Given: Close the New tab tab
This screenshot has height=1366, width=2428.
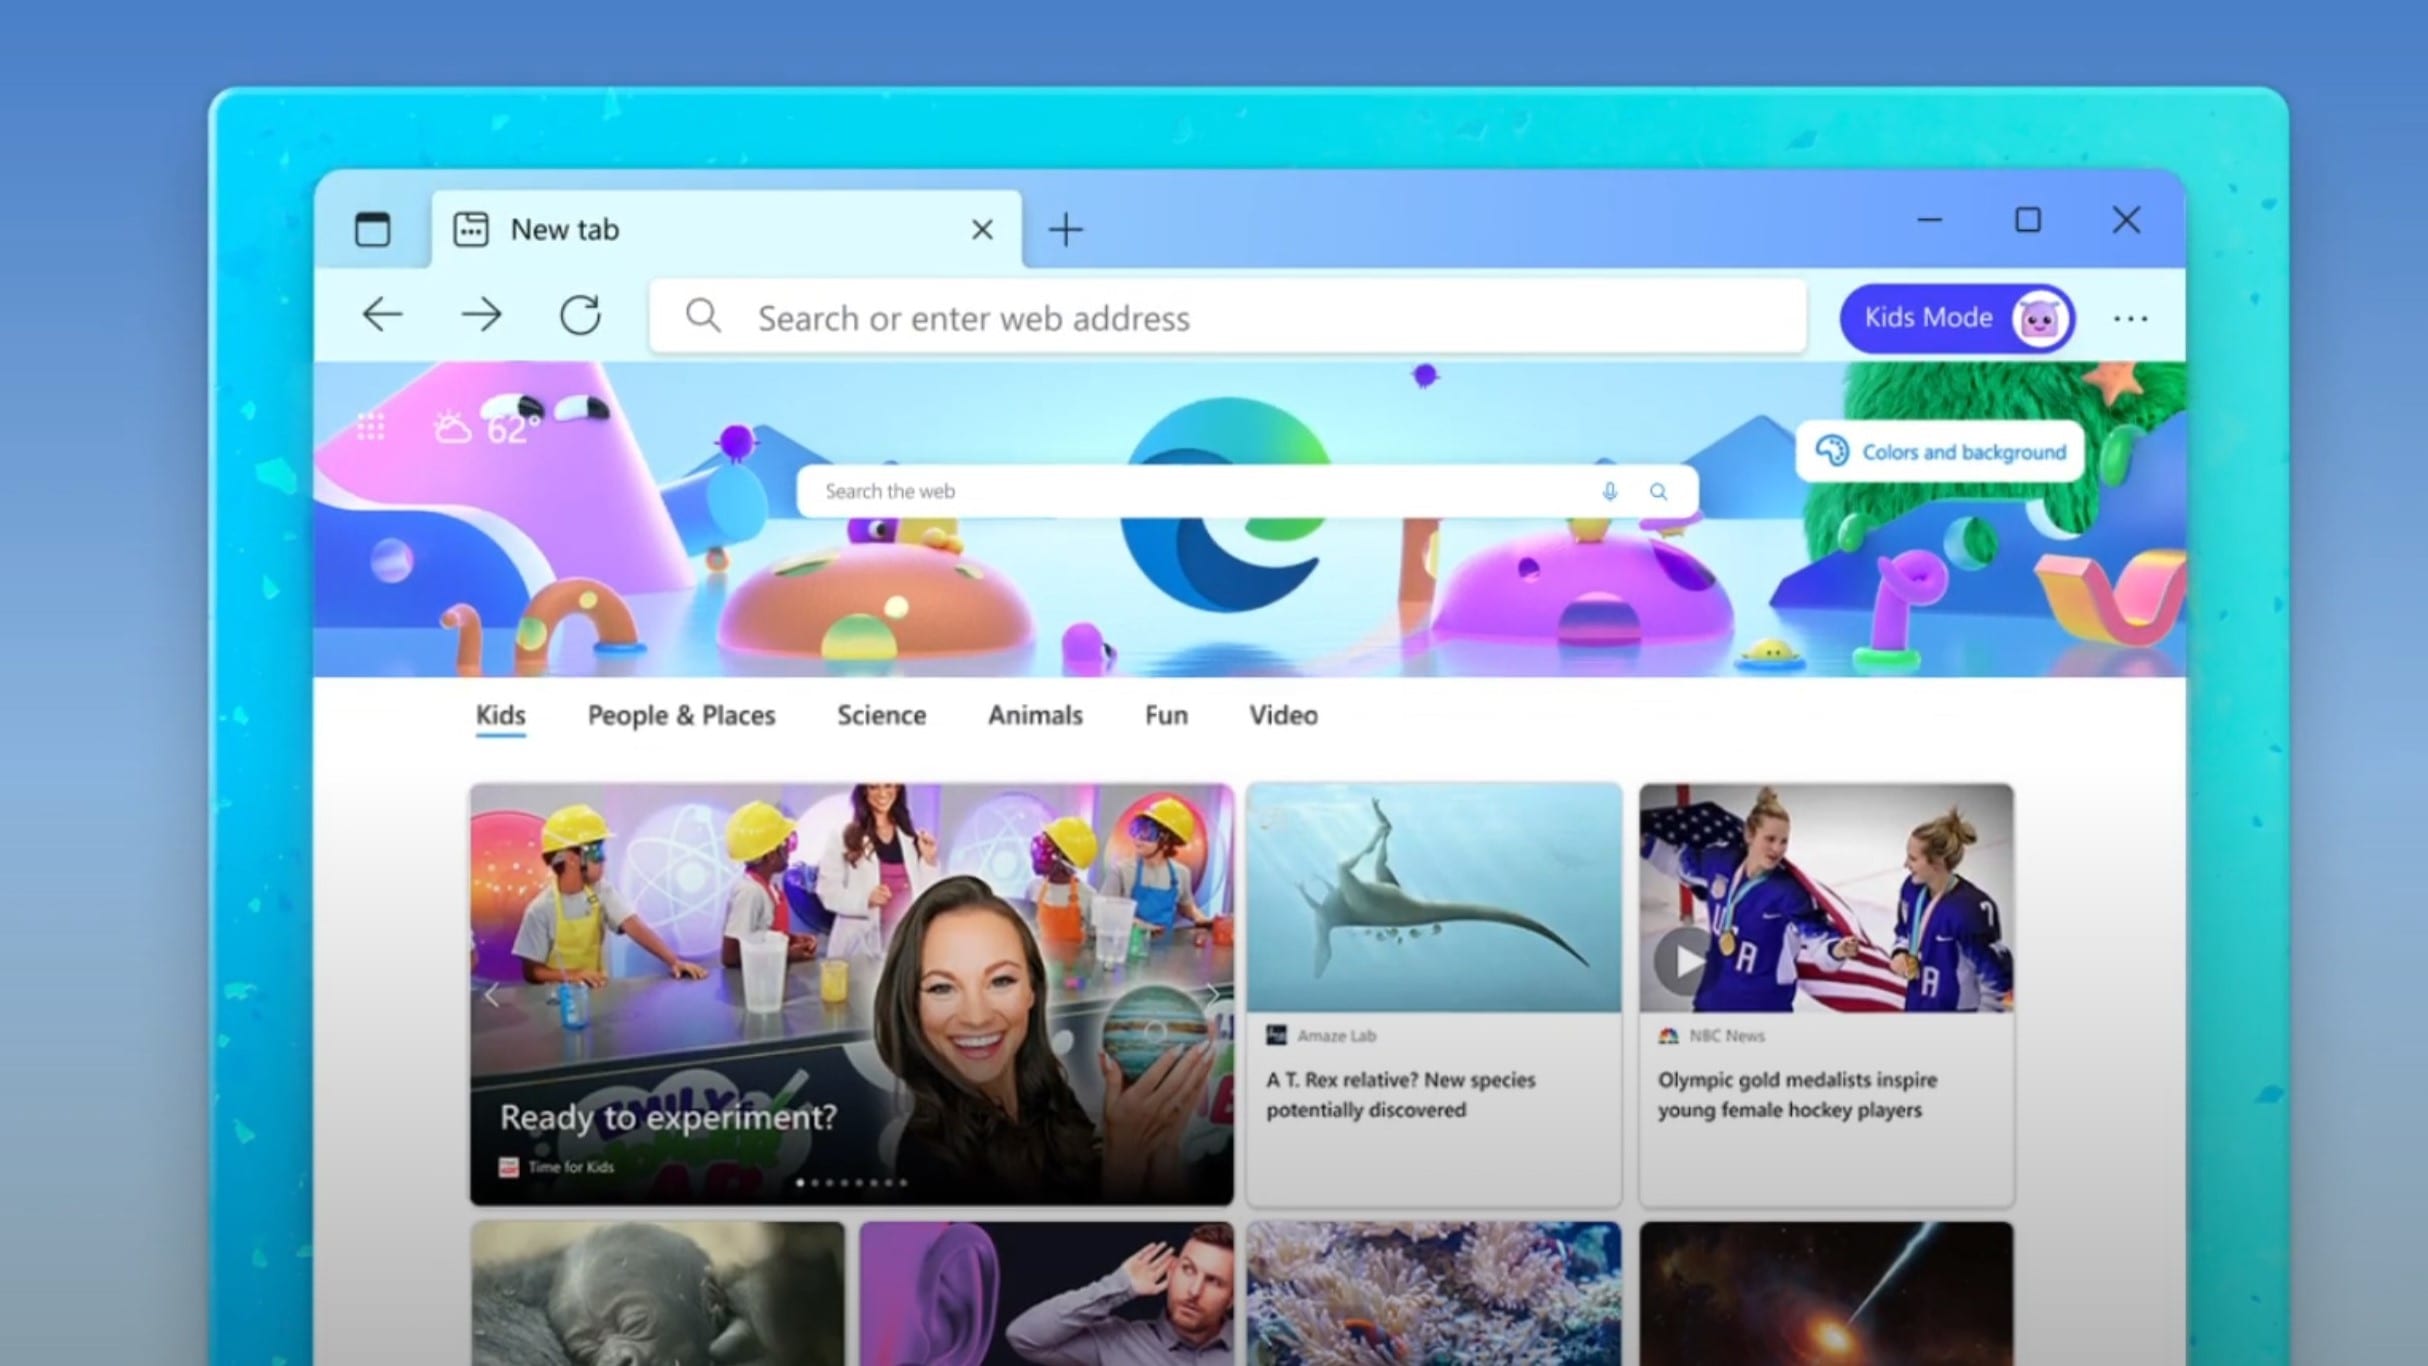Looking at the screenshot, I should coord(982,230).
